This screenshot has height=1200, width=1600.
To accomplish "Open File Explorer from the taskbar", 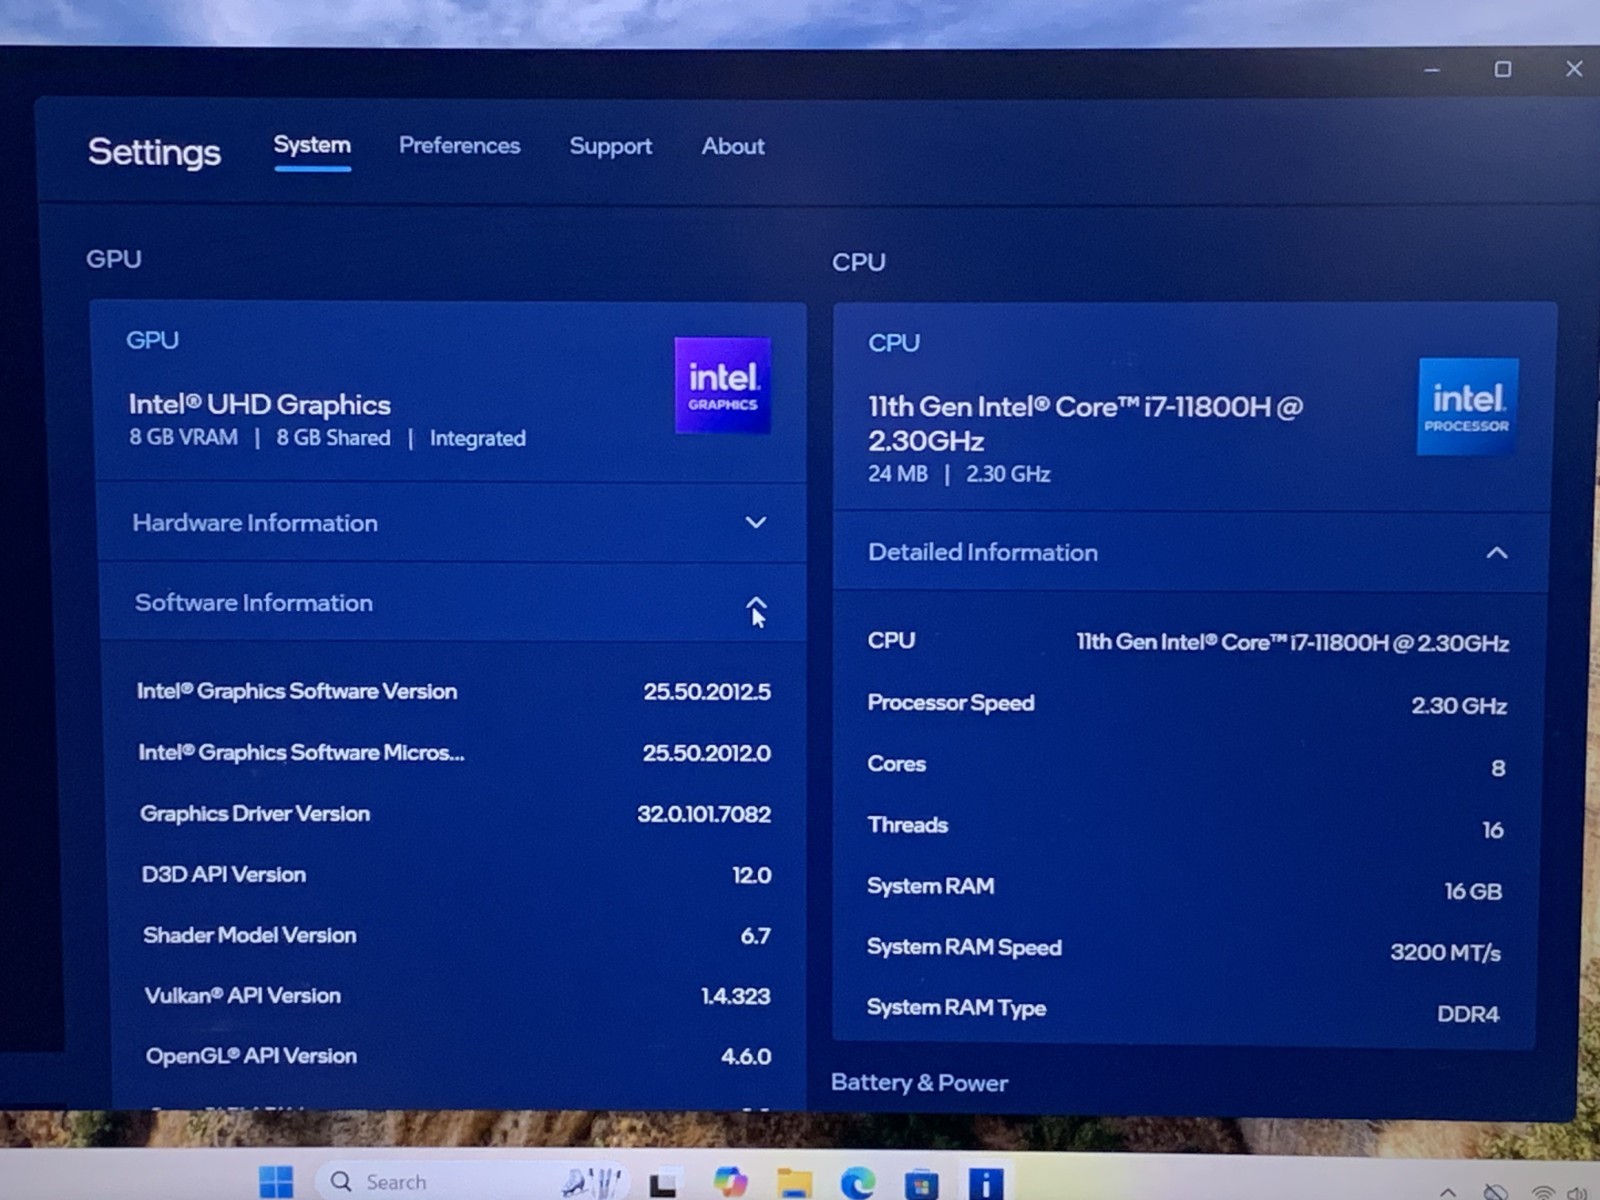I will (x=795, y=1183).
